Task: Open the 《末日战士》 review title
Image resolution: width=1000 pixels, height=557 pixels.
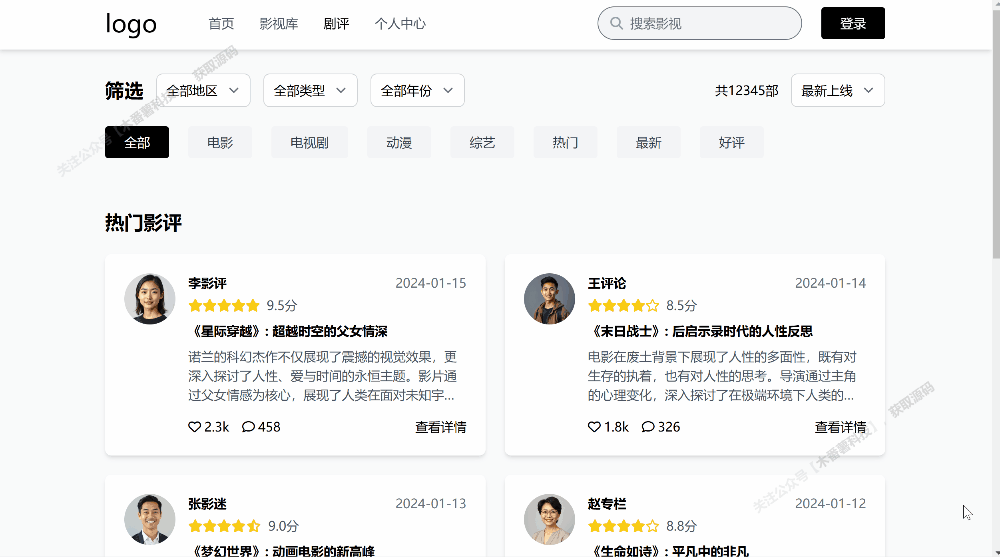Action: coord(700,331)
